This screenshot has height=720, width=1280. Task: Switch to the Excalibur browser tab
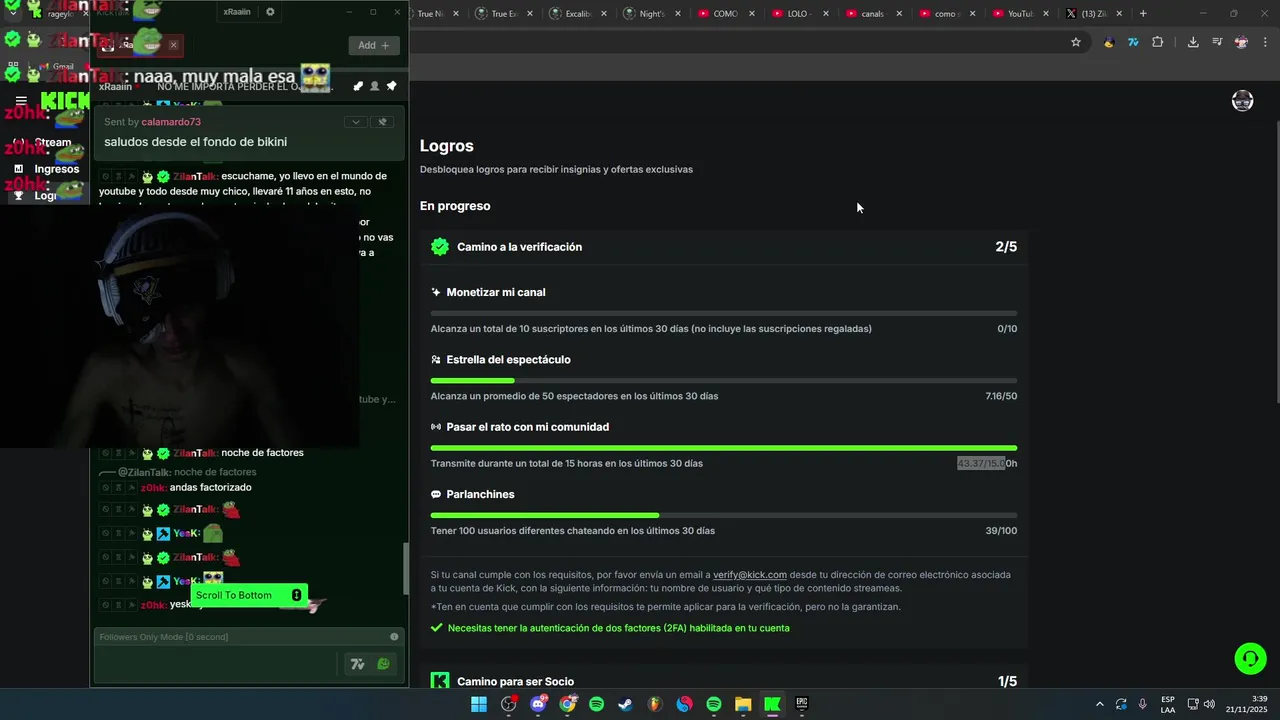click(x=580, y=13)
